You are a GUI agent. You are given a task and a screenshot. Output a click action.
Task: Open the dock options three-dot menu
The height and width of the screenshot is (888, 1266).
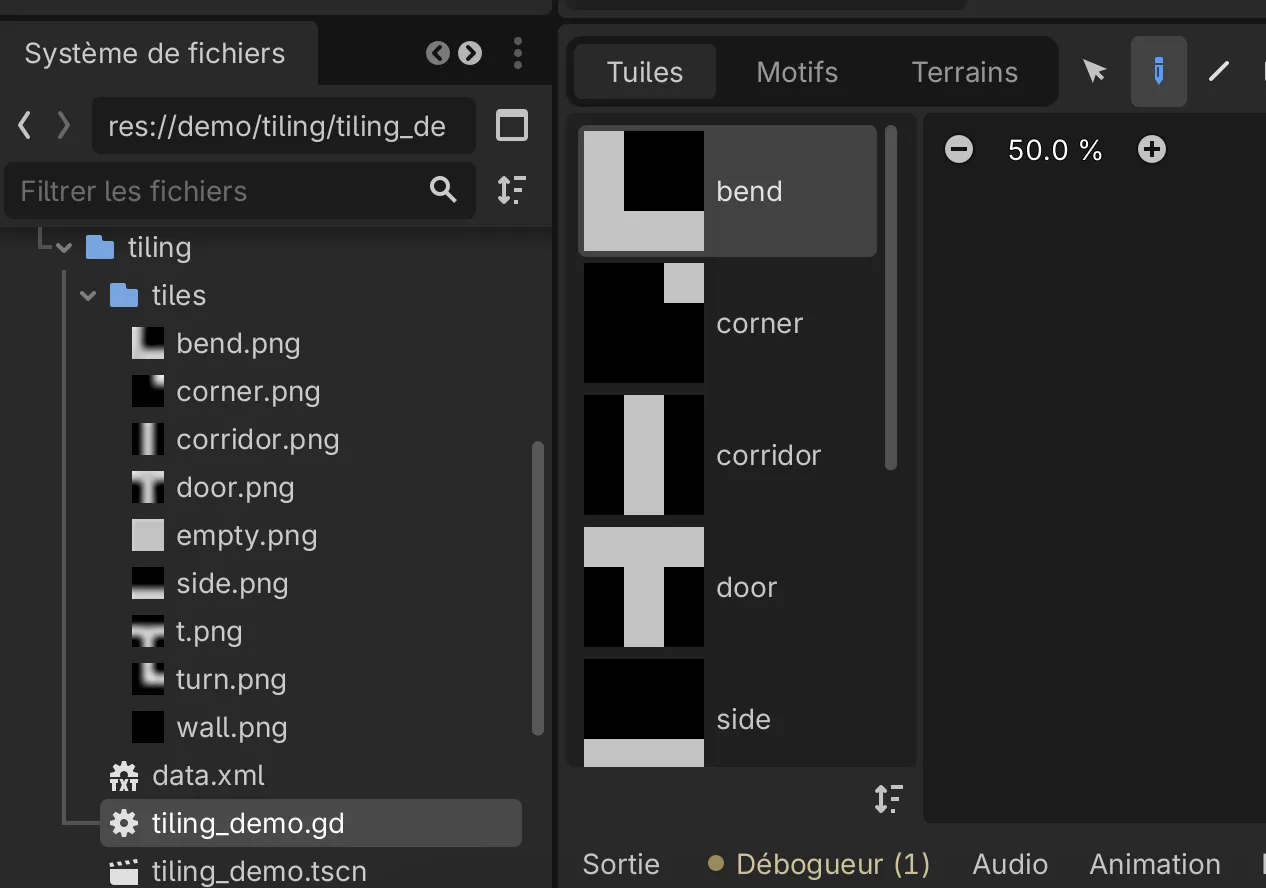(518, 53)
